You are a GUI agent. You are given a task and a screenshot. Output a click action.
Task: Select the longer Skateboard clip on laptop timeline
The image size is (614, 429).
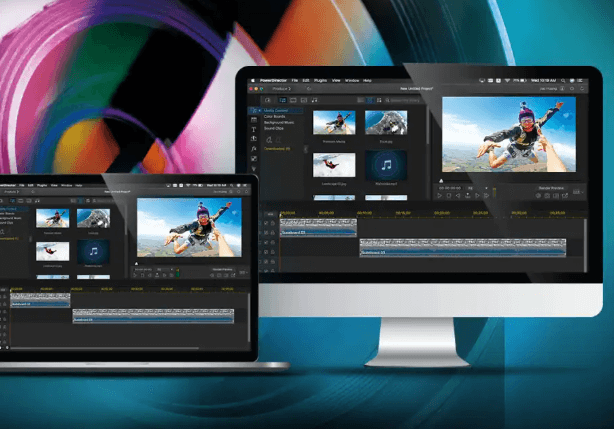(x=153, y=315)
